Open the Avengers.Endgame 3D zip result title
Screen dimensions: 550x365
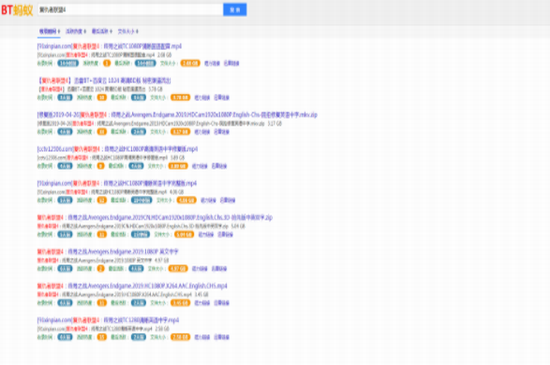tap(155, 217)
